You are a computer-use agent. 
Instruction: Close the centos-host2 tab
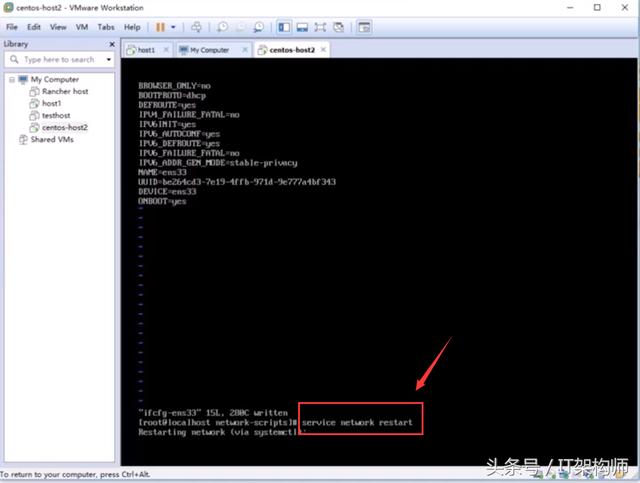coord(323,50)
